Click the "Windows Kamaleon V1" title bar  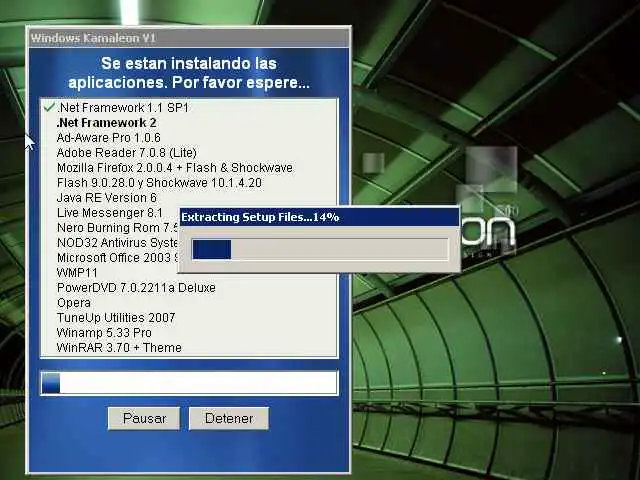coord(189,38)
